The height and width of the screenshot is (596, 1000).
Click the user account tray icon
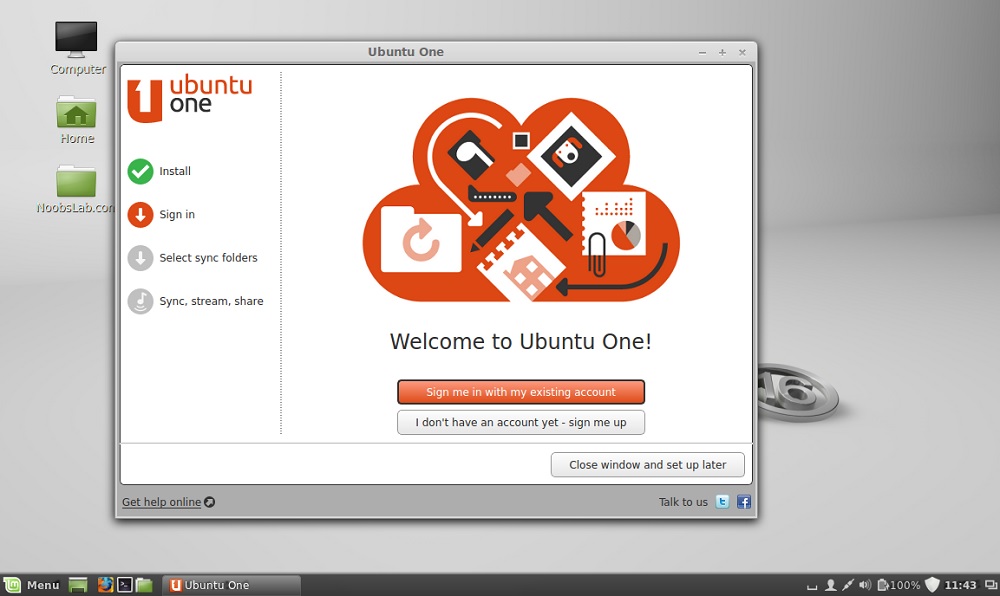(830, 585)
